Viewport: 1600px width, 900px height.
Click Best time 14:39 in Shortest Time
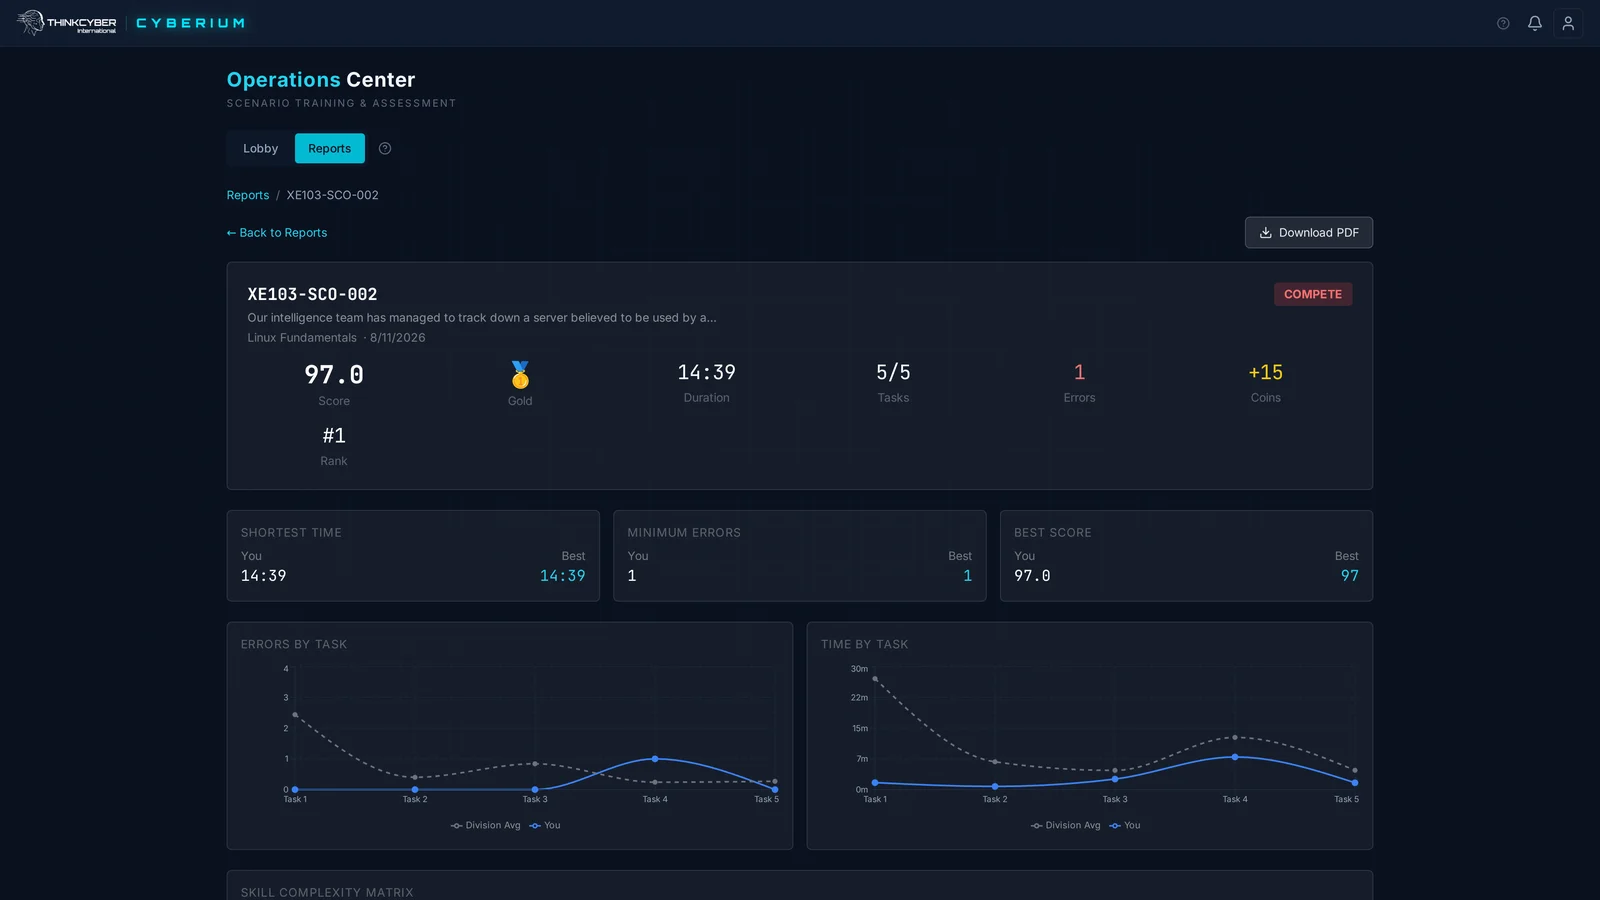(x=563, y=576)
